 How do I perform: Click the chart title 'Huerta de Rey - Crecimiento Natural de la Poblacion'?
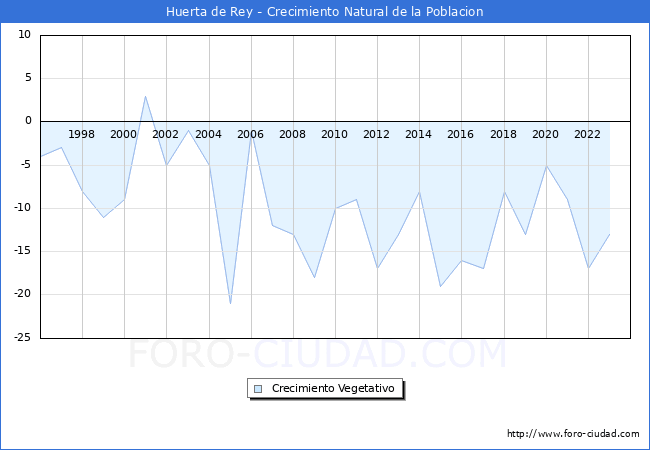tap(325, 12)
